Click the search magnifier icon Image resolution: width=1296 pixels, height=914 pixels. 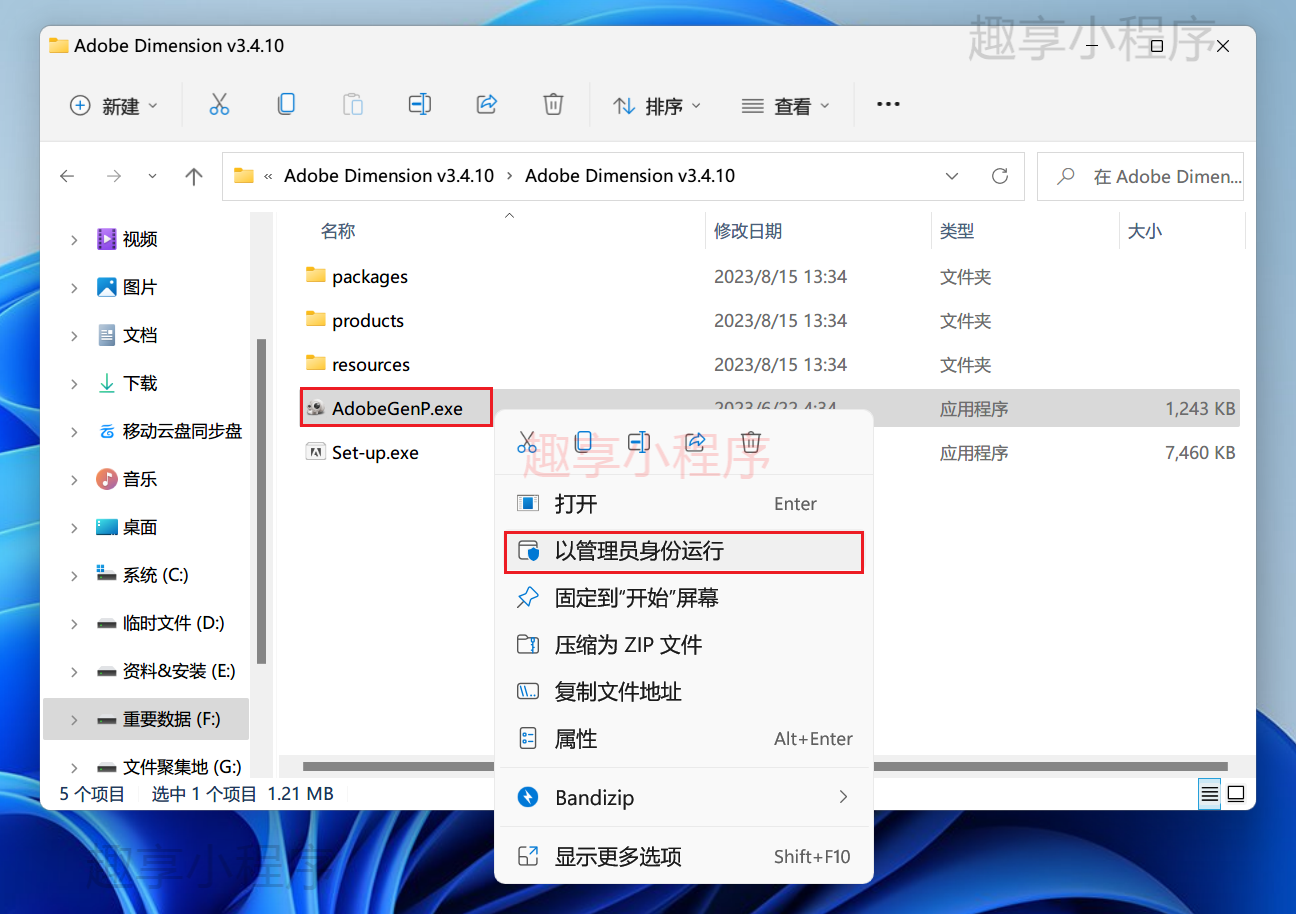click(x=1066, y=176)
